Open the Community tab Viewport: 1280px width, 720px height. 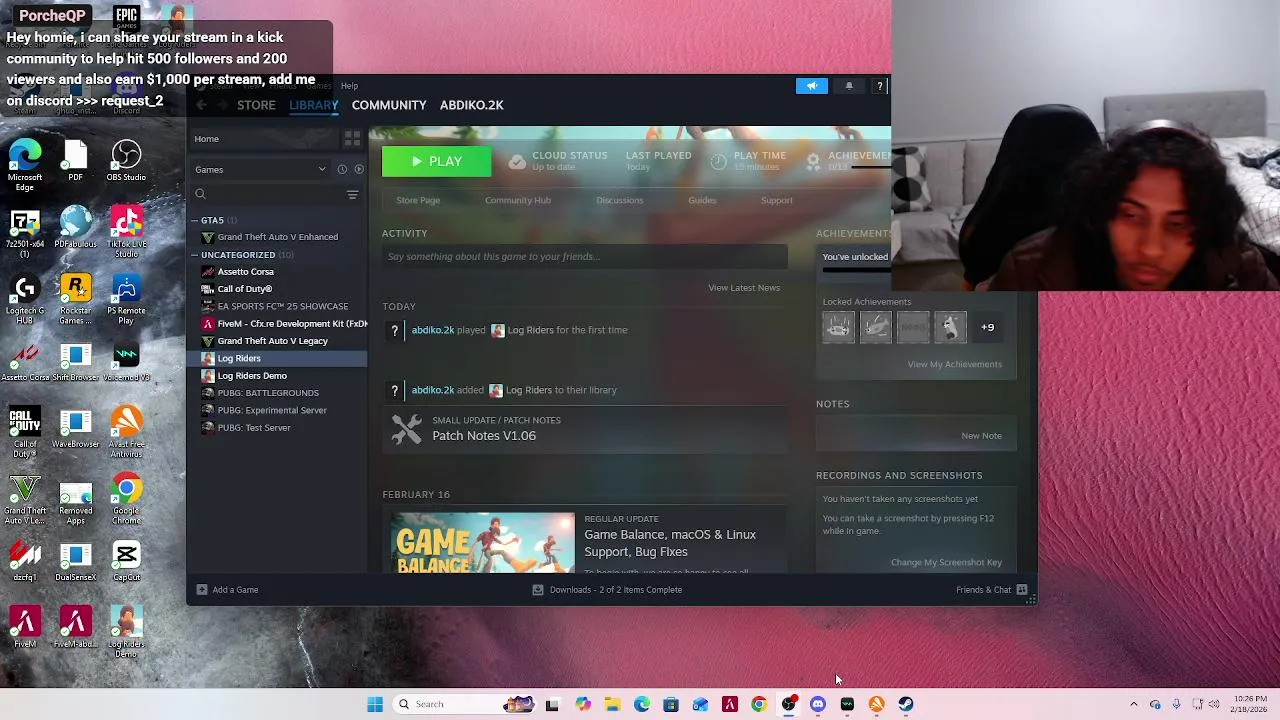click(389, 105)
